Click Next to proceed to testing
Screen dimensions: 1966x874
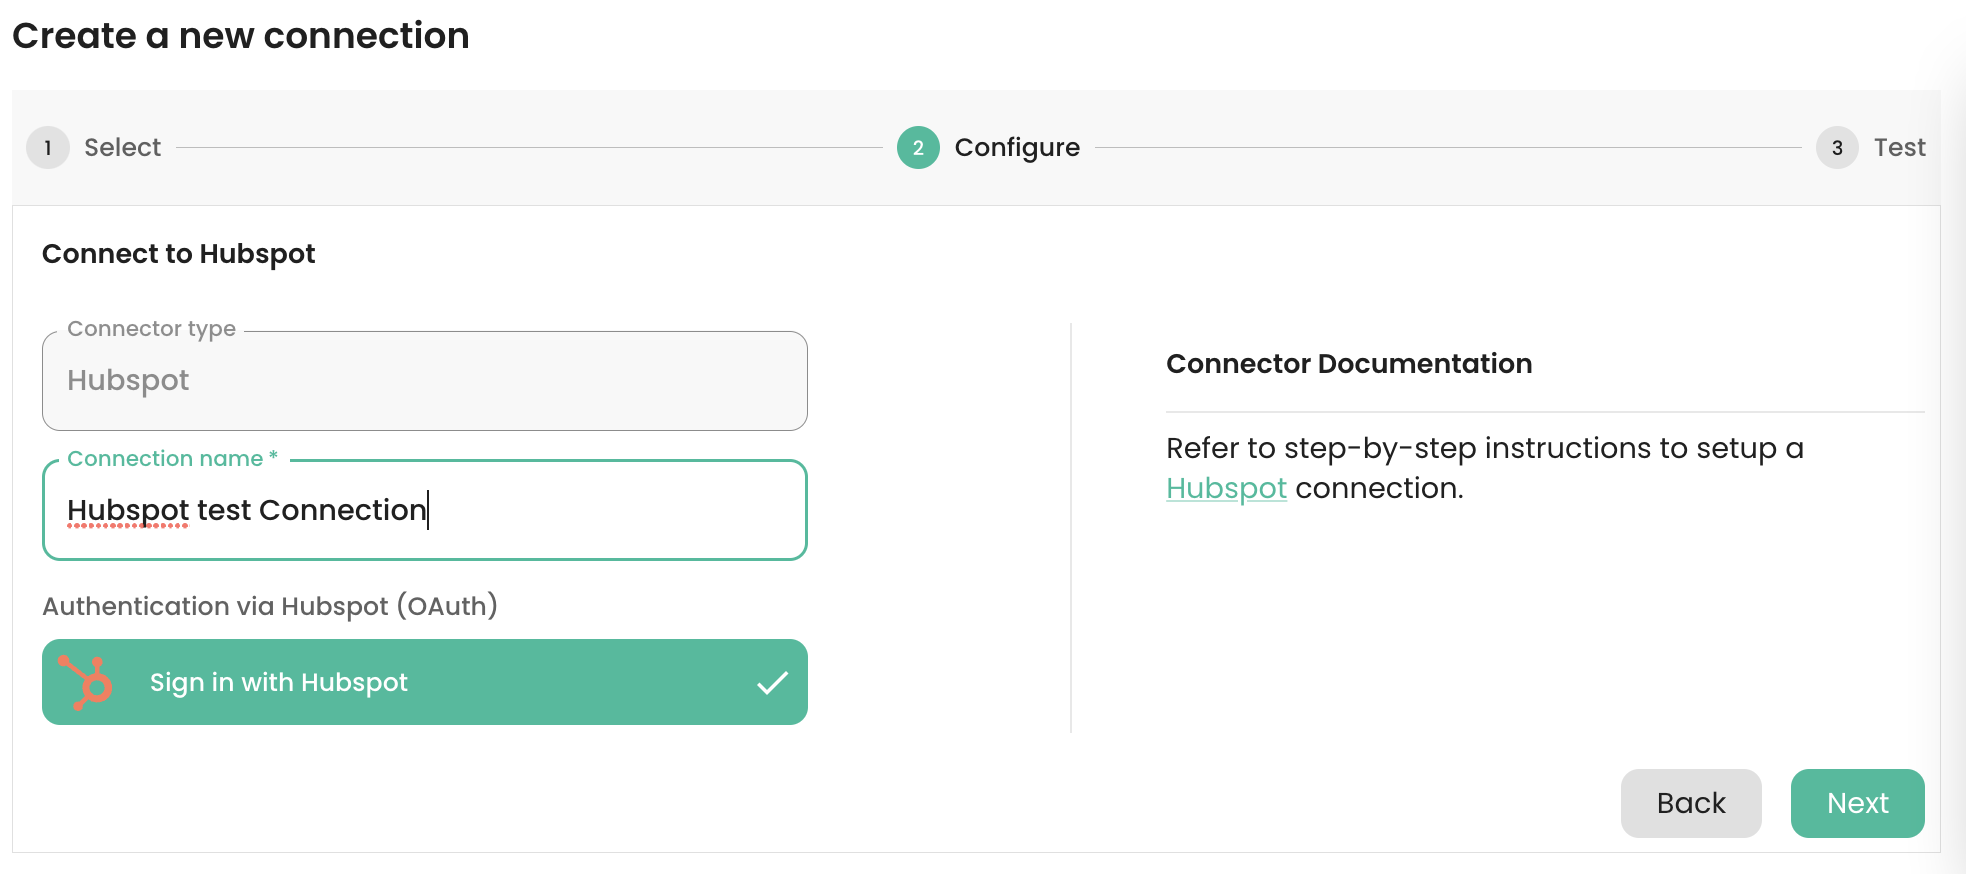tap(1857, 803)
